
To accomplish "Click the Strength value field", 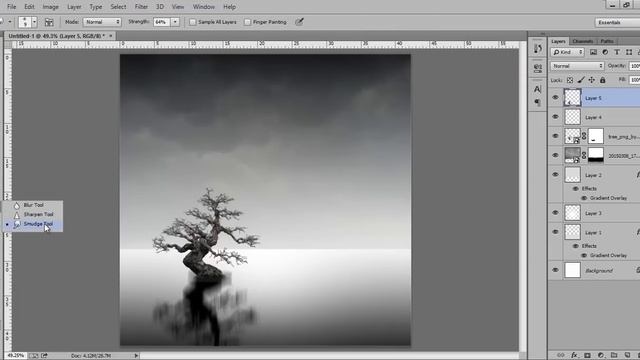I will (x=162, y=22).
